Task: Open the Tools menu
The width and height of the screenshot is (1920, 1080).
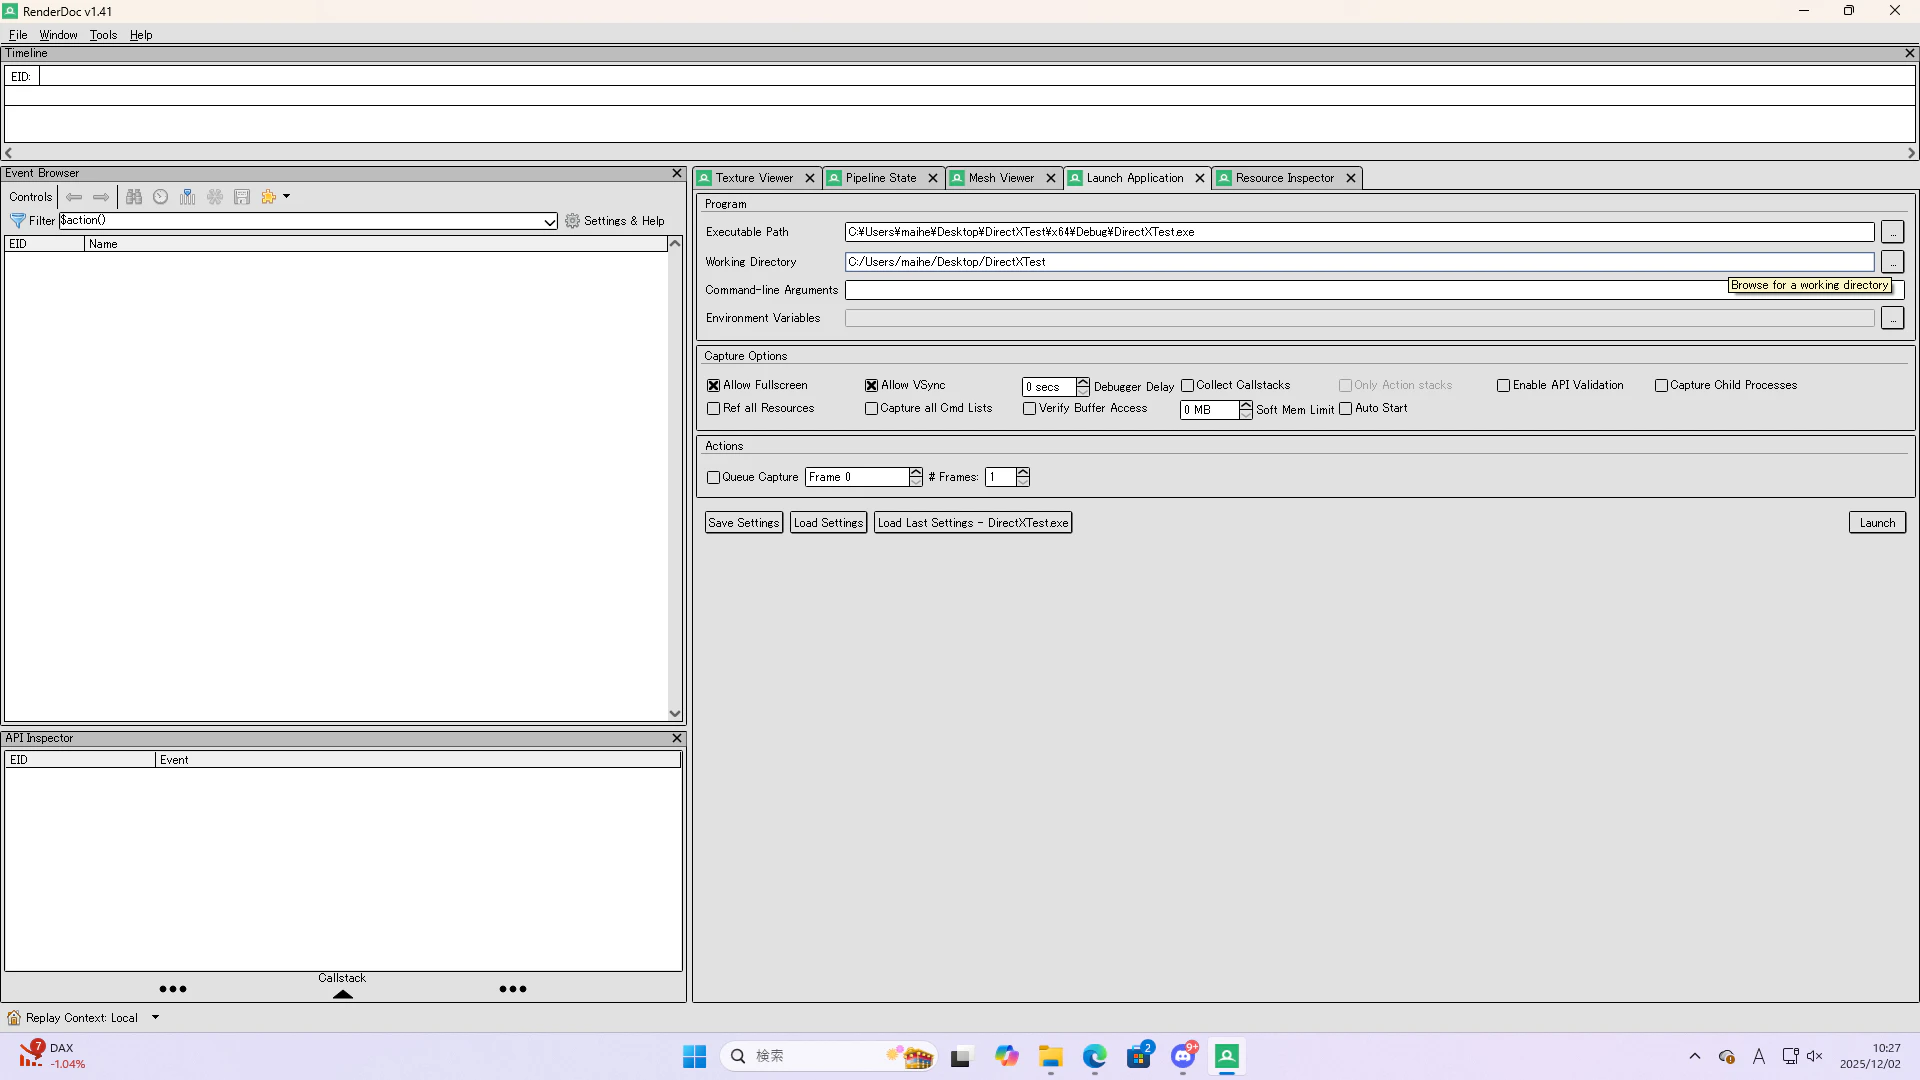Action: pyautogui.click(x=103, y=35)
